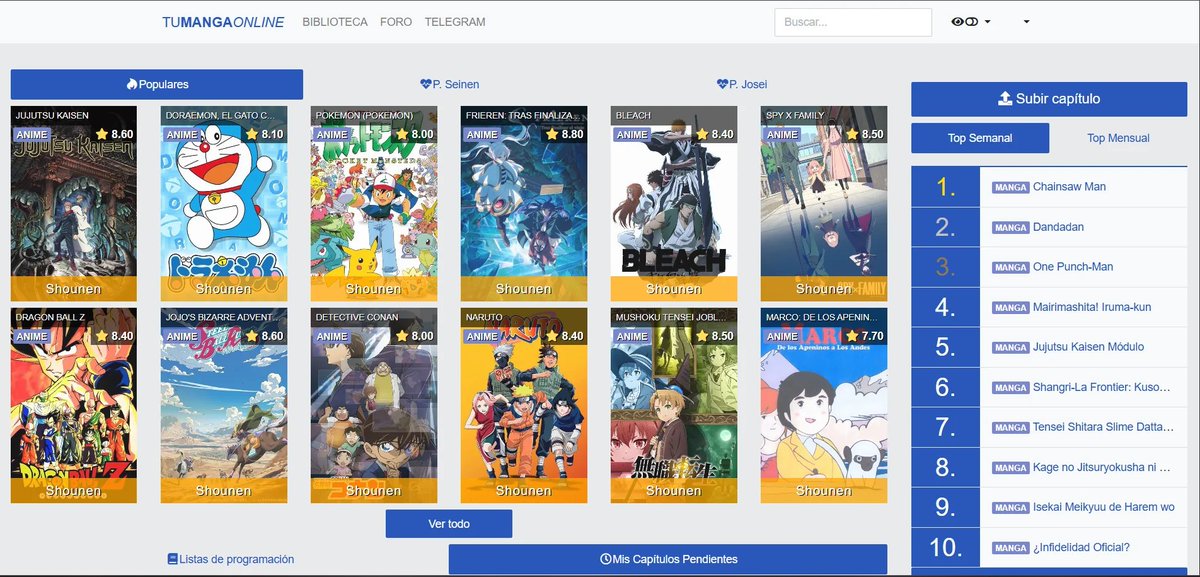Switch to the P. Josei tab
The height and width of the screenshot is (577, 1200).
pos(742,84)
